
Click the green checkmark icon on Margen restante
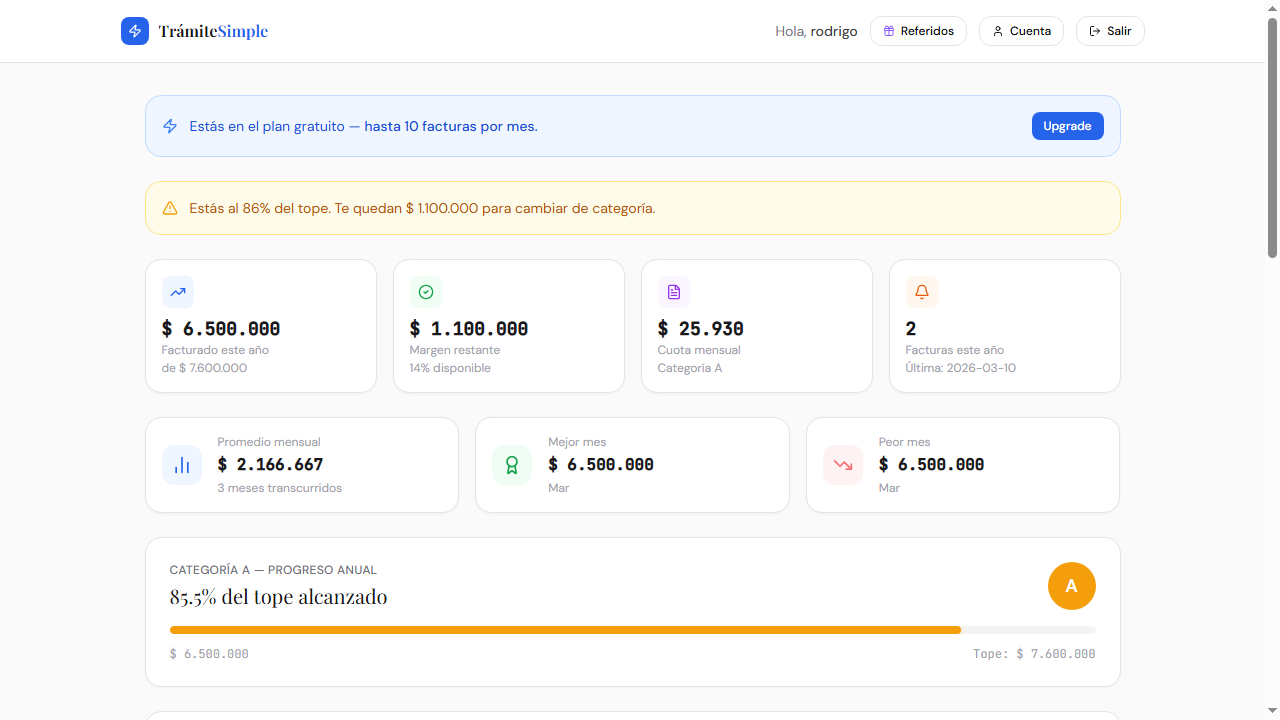tap(426, 292)
